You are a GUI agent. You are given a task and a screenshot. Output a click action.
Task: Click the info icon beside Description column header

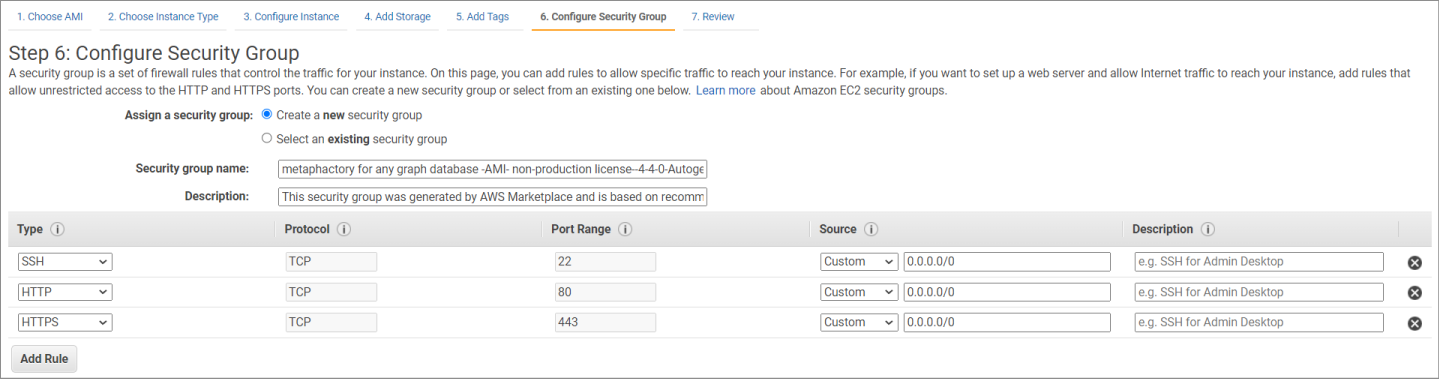click(1208, 229)
